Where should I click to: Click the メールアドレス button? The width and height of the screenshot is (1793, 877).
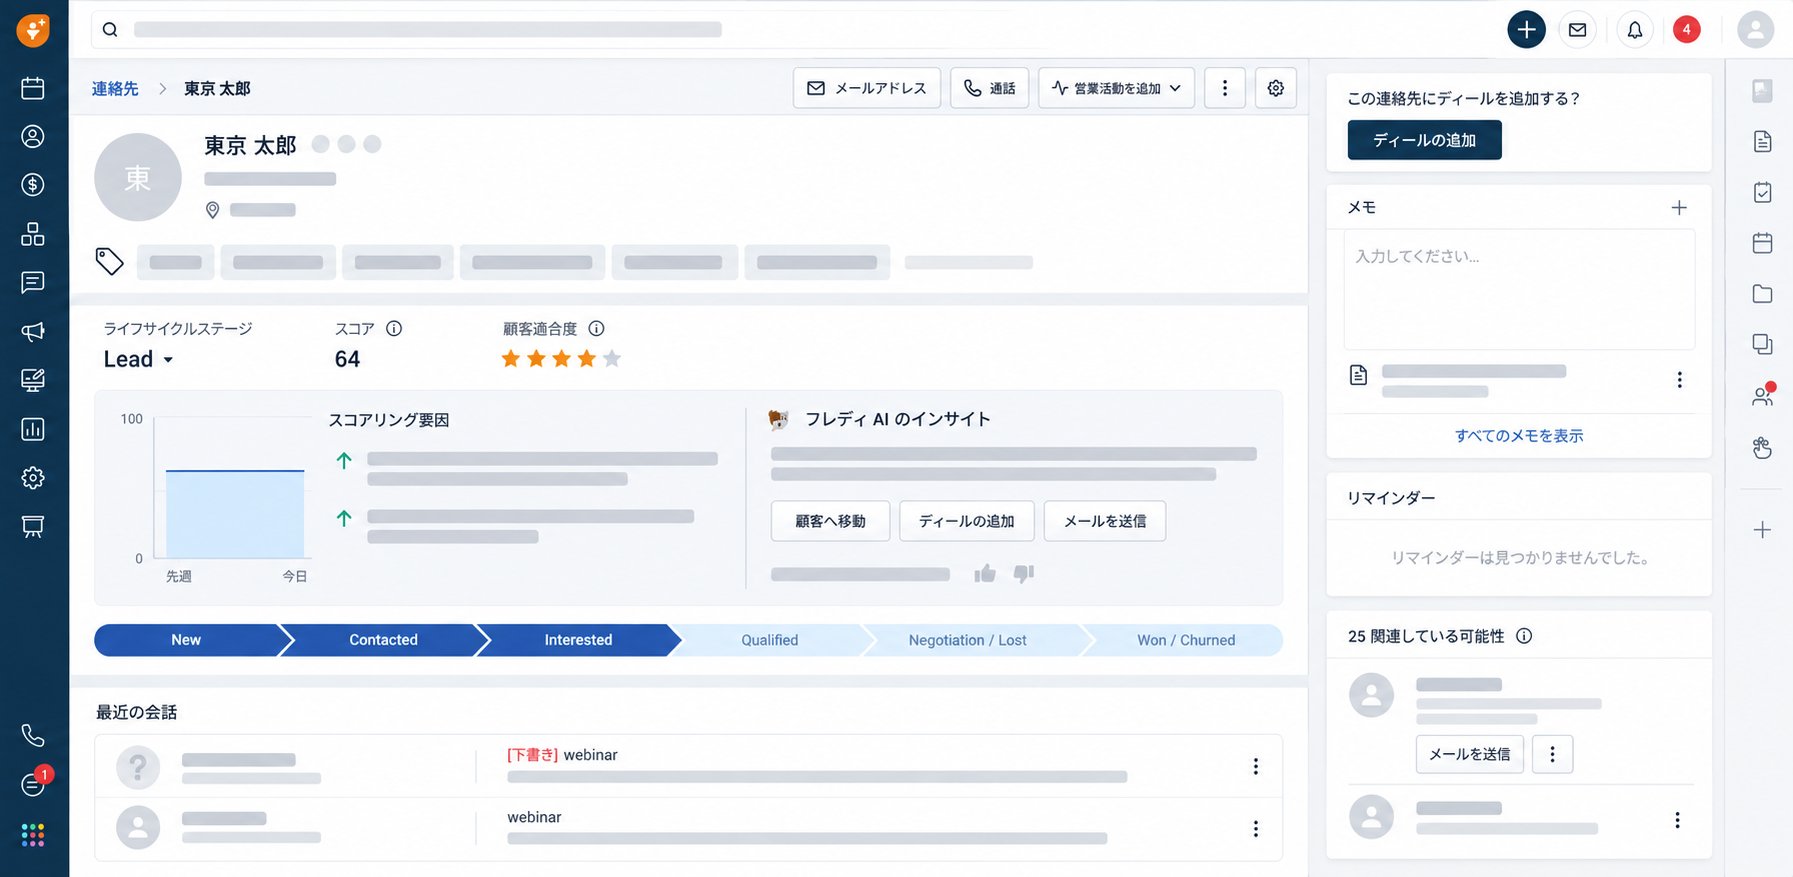pos(867,88)
